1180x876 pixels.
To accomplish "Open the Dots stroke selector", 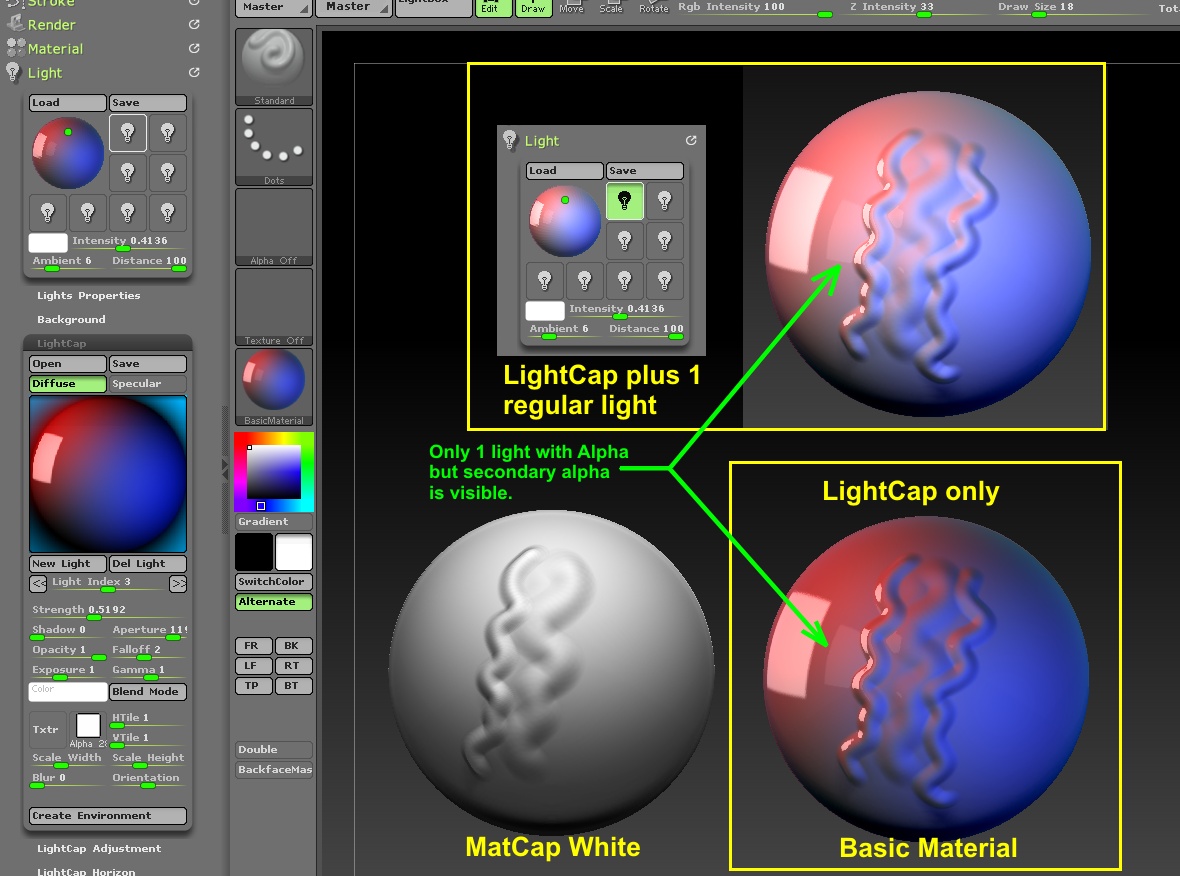I will (x=274, y=148).
